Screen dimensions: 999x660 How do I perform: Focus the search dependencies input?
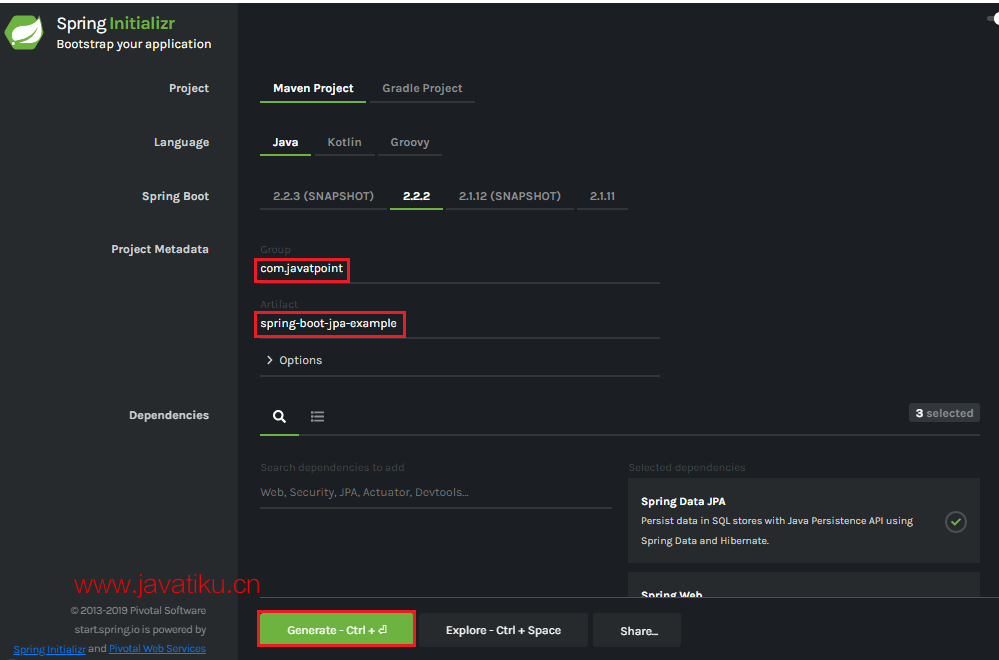click(x=436, y=492)
